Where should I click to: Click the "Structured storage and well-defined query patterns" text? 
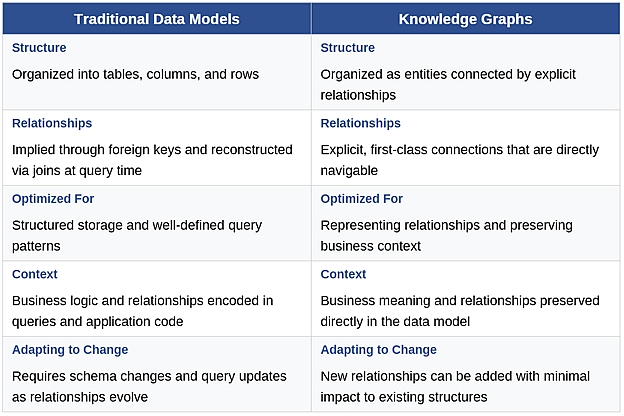(137, 236)
